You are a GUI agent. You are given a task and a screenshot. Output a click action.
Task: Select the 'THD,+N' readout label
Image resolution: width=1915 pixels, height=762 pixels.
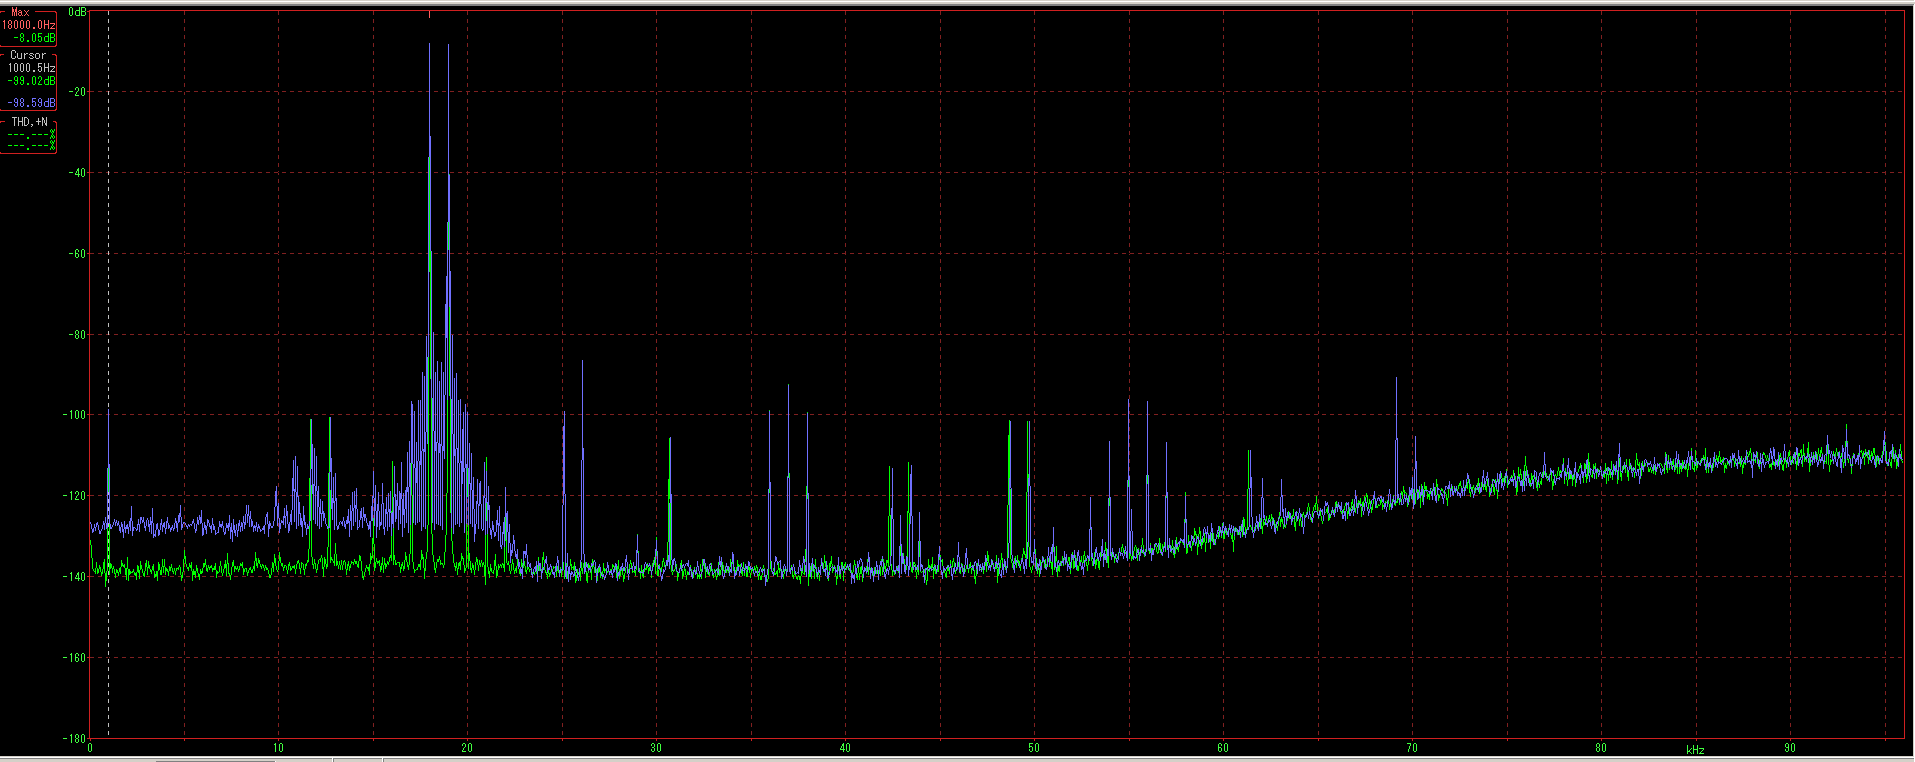point(29,122)
